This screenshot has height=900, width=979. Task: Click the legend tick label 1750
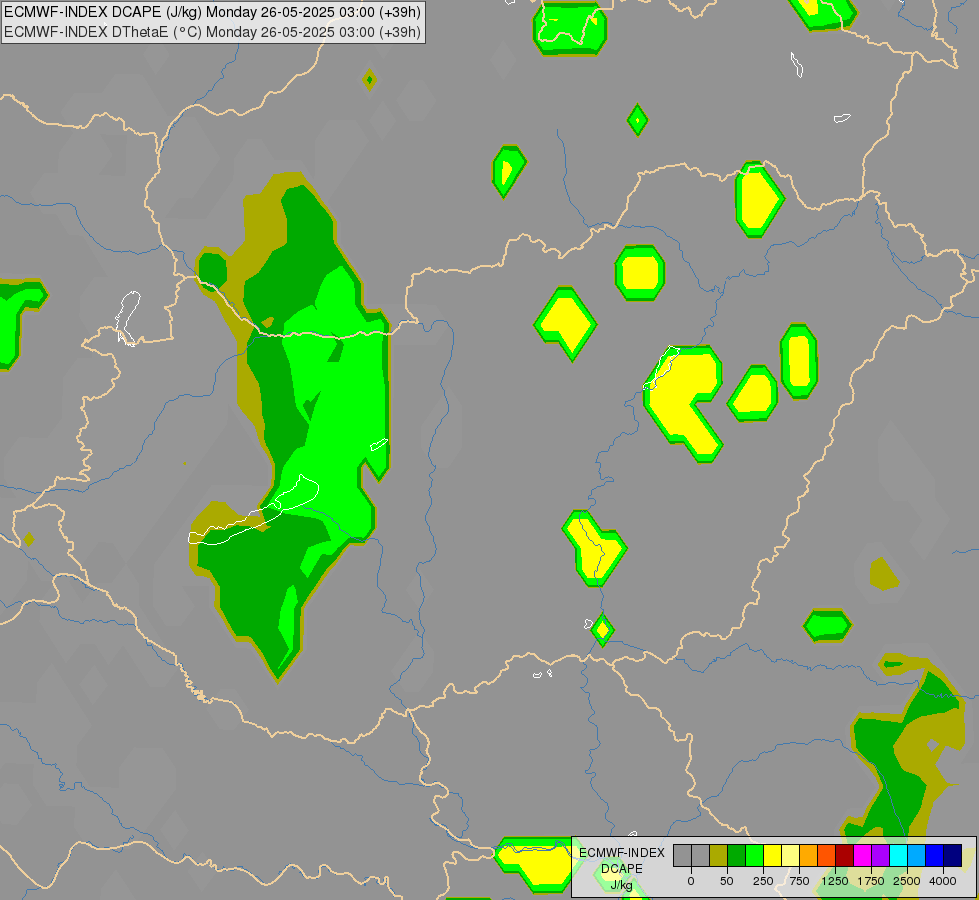(871, 881)
